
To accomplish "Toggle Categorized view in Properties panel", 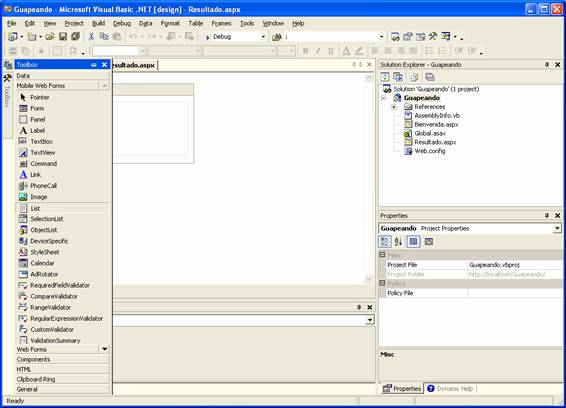I will [385, 242].
